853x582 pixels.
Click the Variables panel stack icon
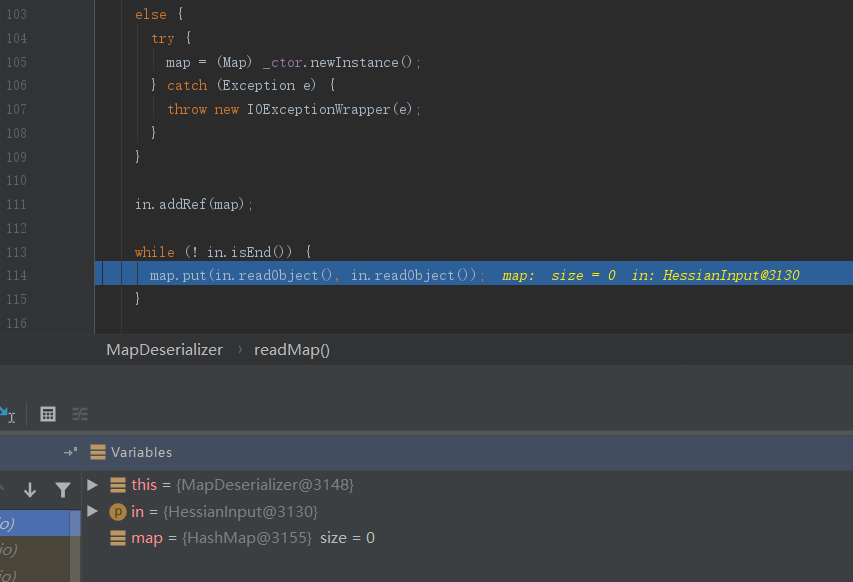coord(98,452)
